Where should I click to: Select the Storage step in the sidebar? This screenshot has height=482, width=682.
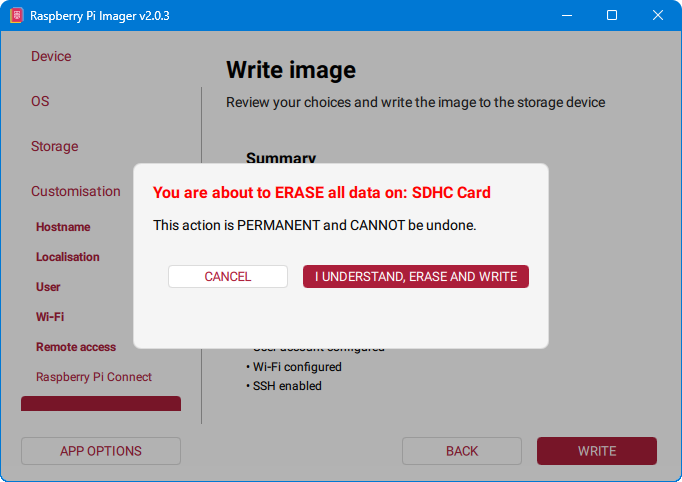click(x=54, y=147)
